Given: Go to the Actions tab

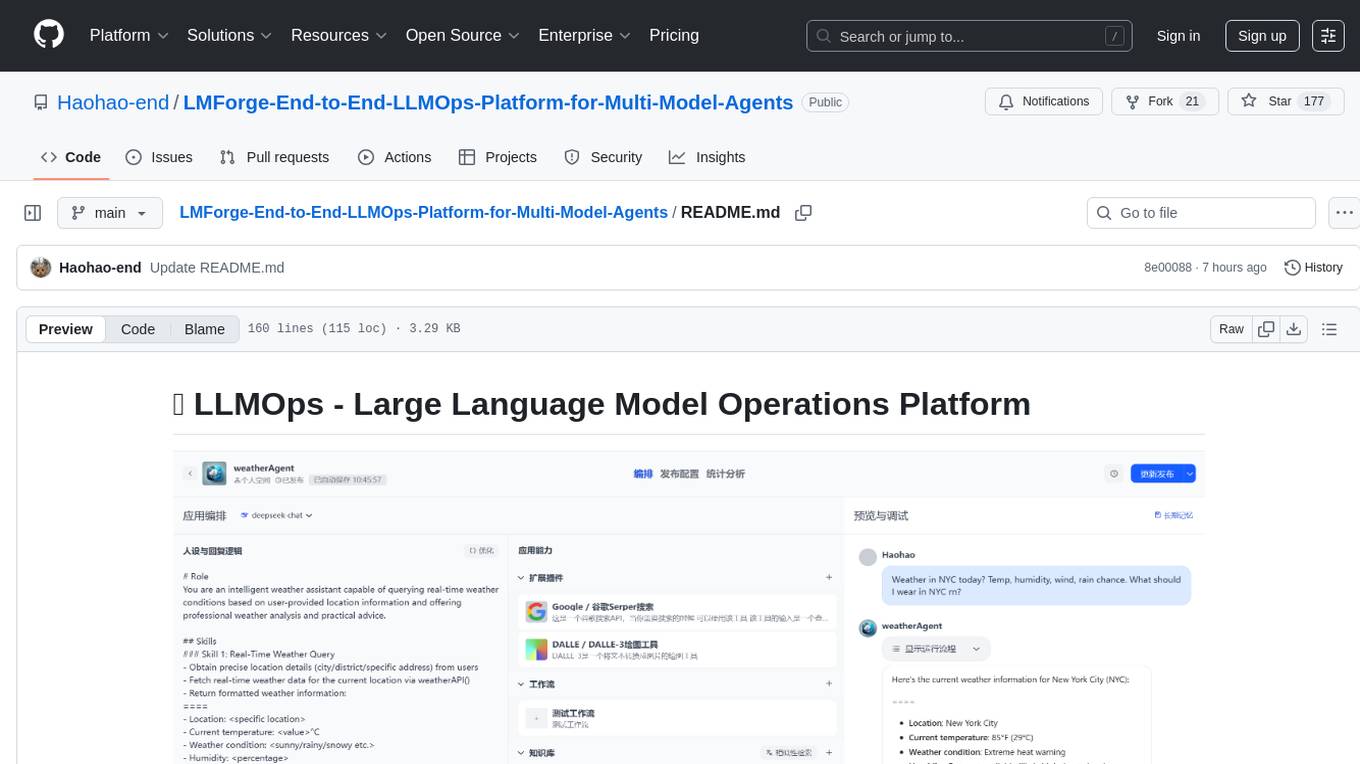Looking at the screenshot, I should [395, 157].
